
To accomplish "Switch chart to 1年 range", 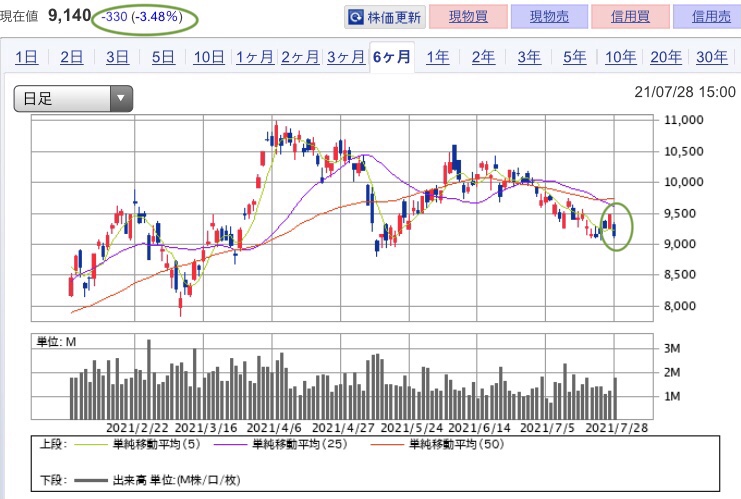I will coord(437,57).
